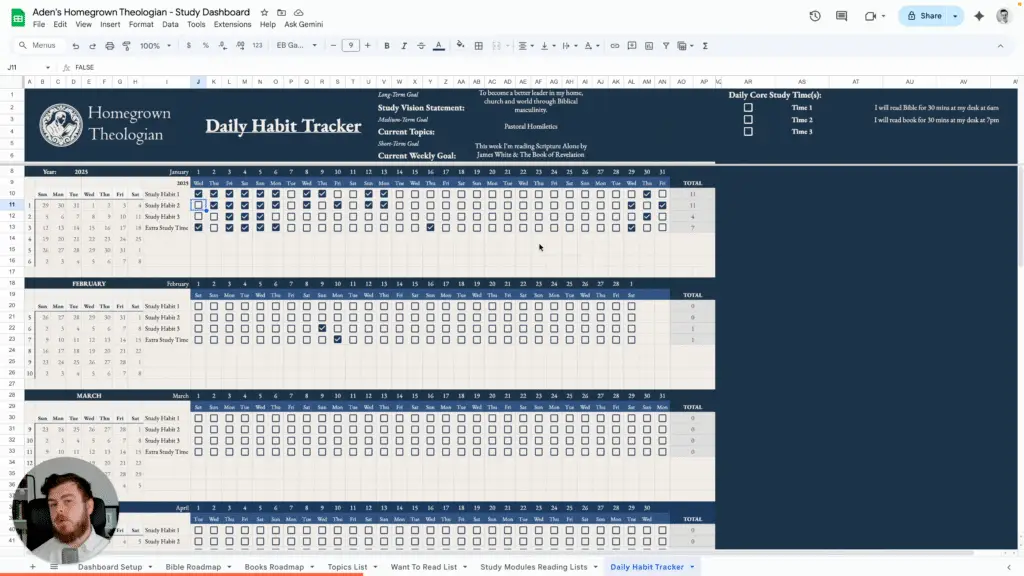Expand the font family dropdown
1024x576 pixels.
[297, 46]
